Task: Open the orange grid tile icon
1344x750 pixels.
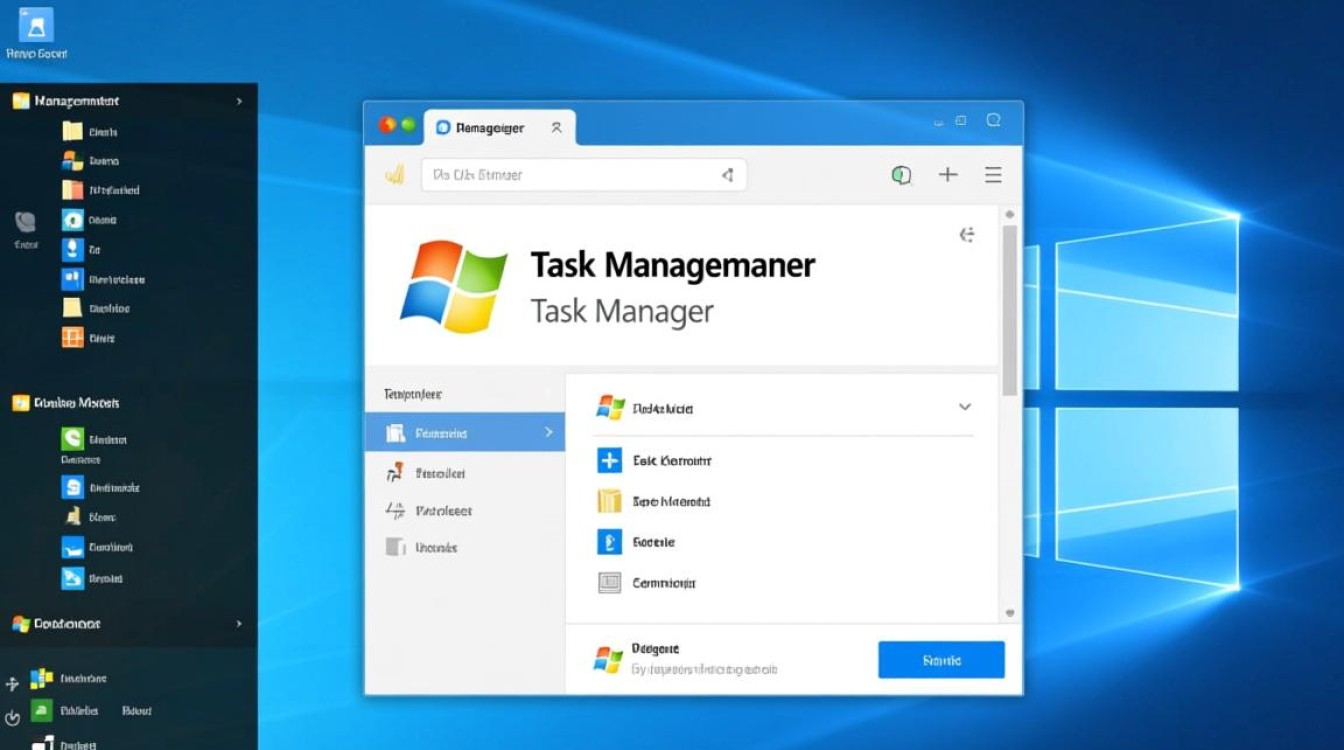Action: [x=72, y=338]
